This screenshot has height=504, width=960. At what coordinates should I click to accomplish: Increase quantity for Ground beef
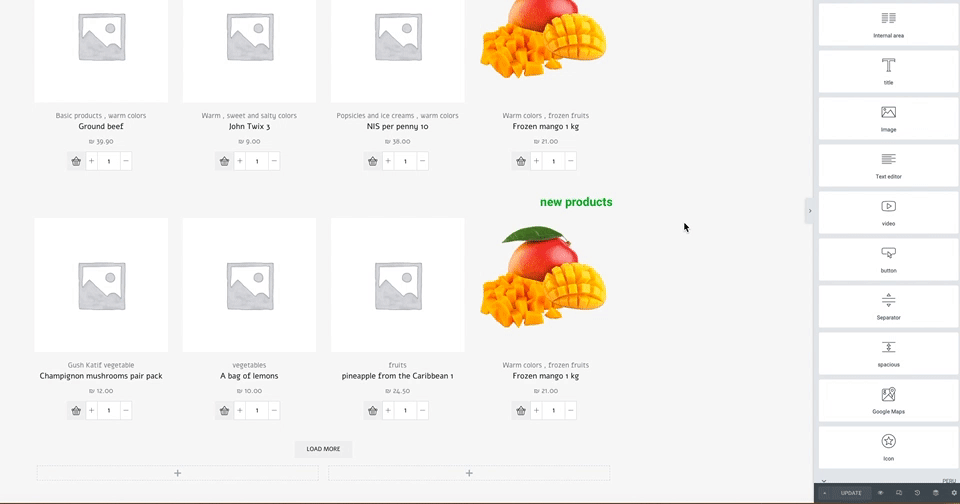click(x=91, y=161)
